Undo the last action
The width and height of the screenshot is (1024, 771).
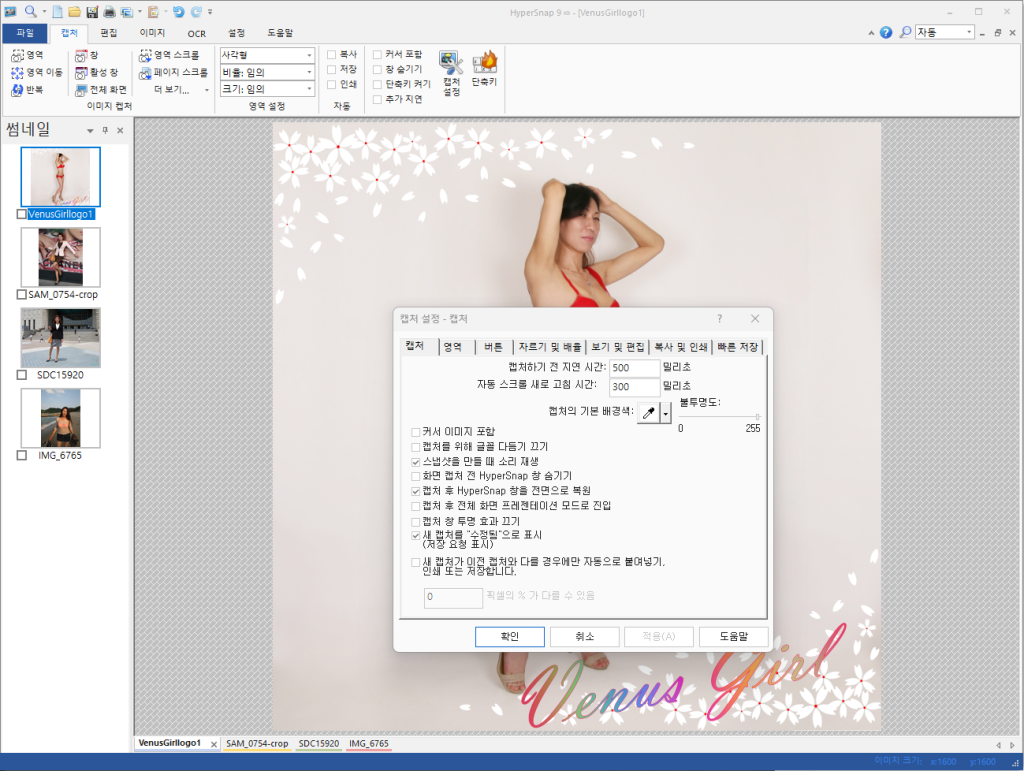click(x=178, y=12)
